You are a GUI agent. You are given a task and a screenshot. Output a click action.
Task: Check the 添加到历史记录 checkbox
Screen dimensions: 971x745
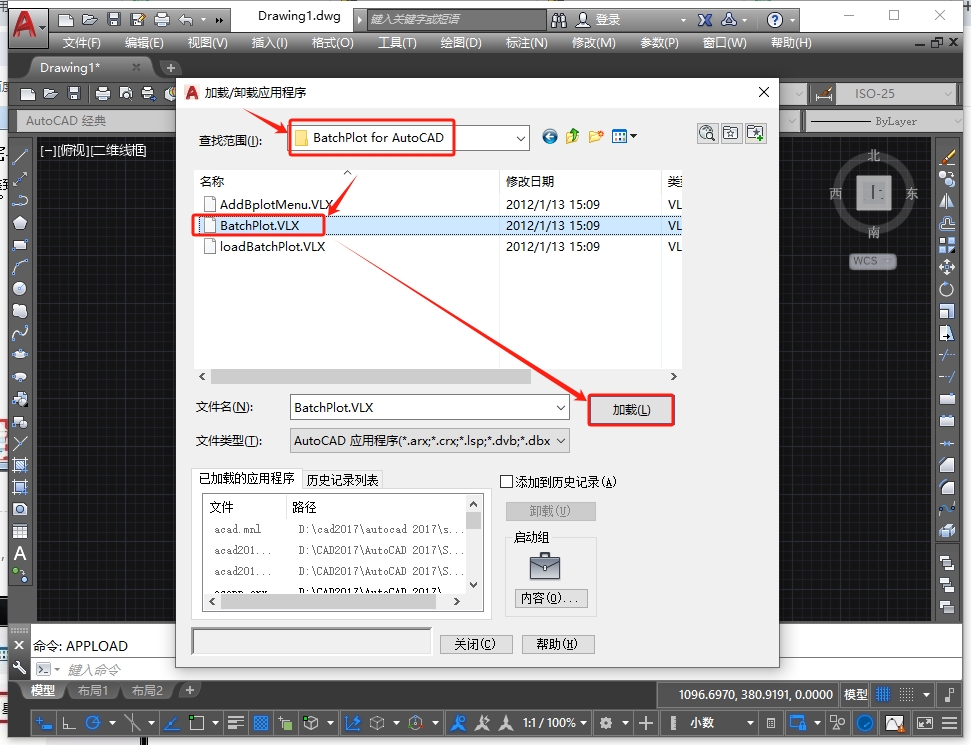pos(507,481)
